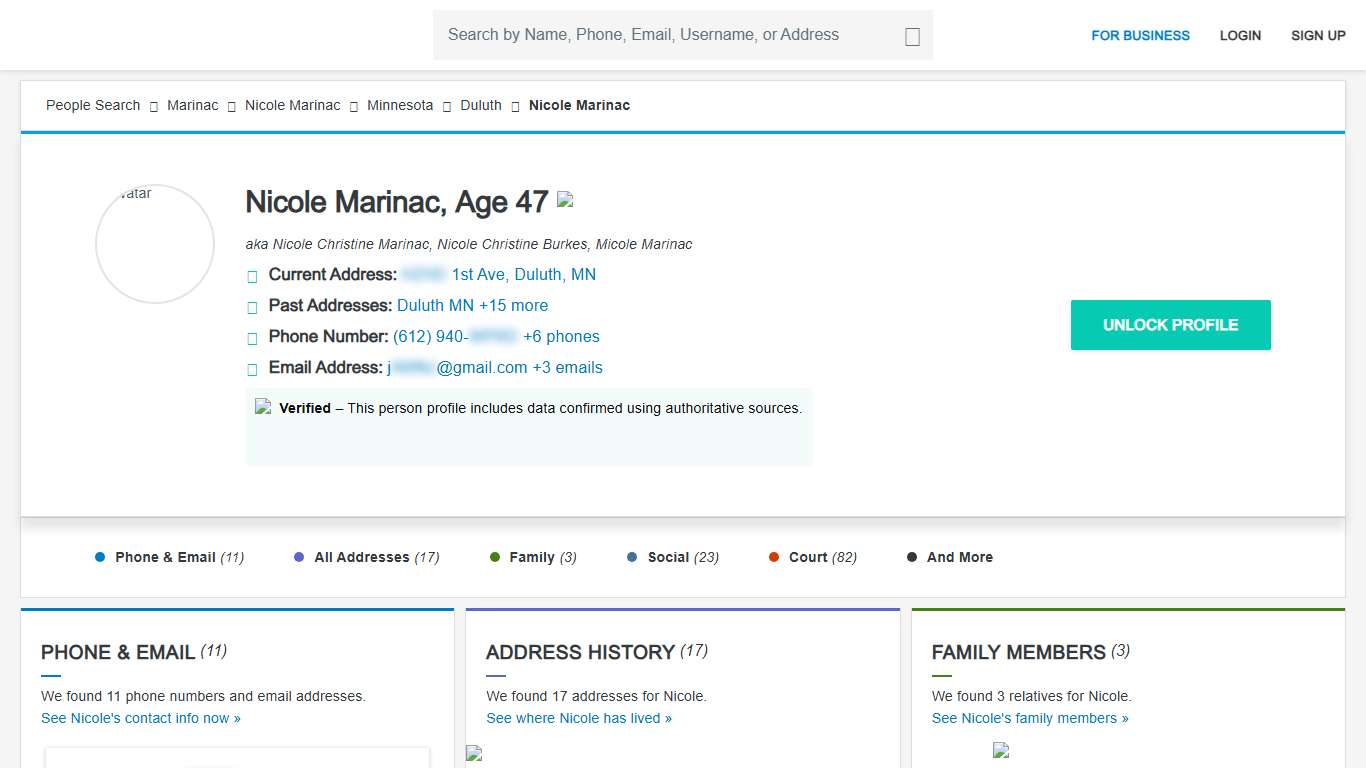Open 'See Nicole's family members' link

pyautogui.click(x=1030, y=718)
